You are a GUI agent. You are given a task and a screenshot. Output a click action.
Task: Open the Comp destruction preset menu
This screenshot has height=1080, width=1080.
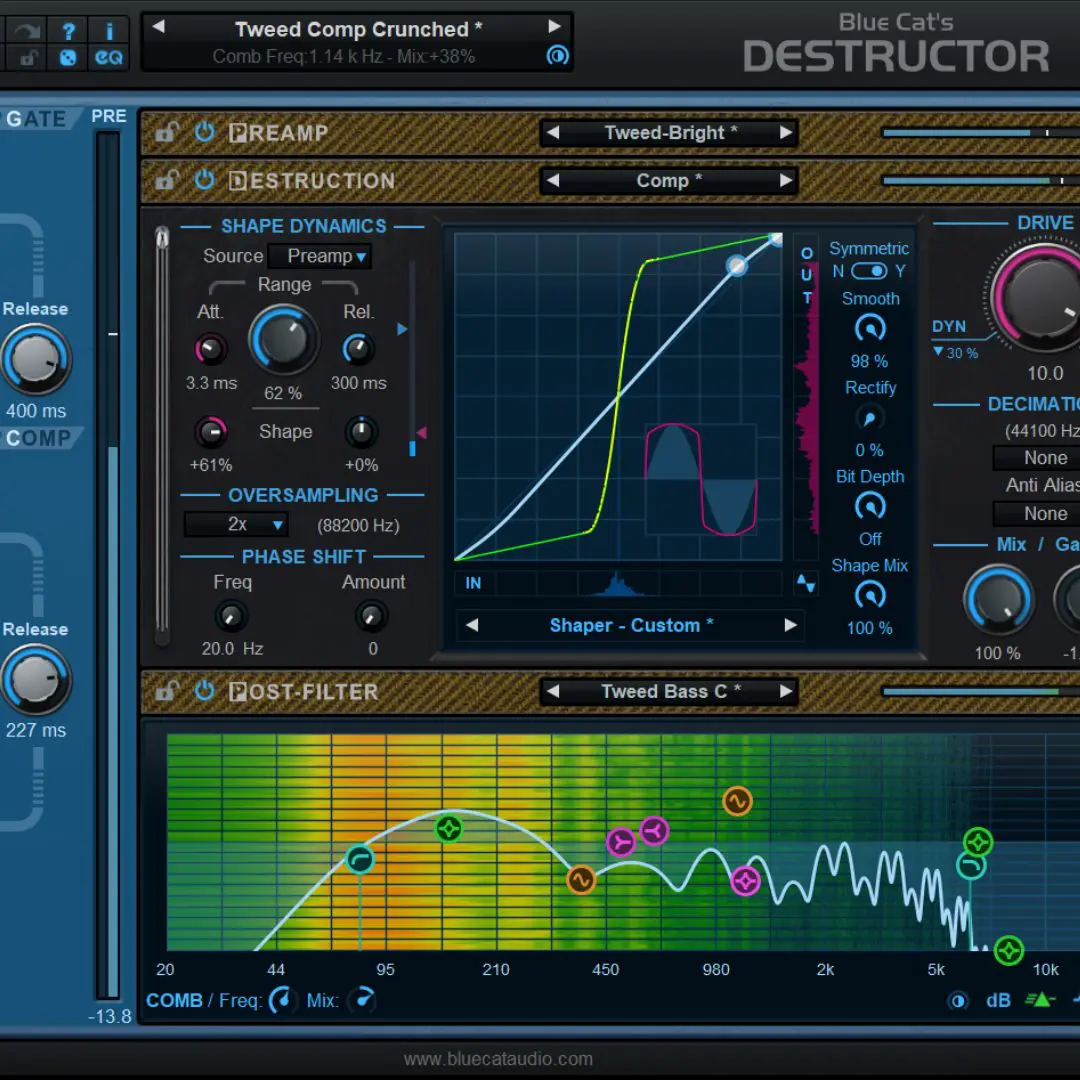tap(669, 180)
